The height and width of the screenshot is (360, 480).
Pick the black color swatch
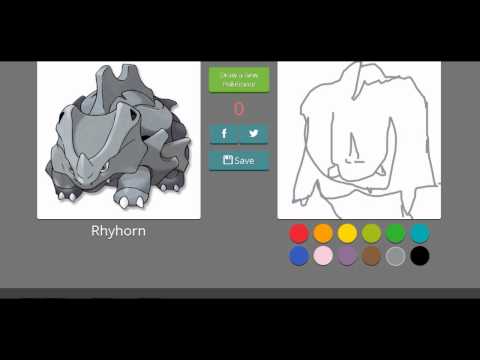click(420, 256)
